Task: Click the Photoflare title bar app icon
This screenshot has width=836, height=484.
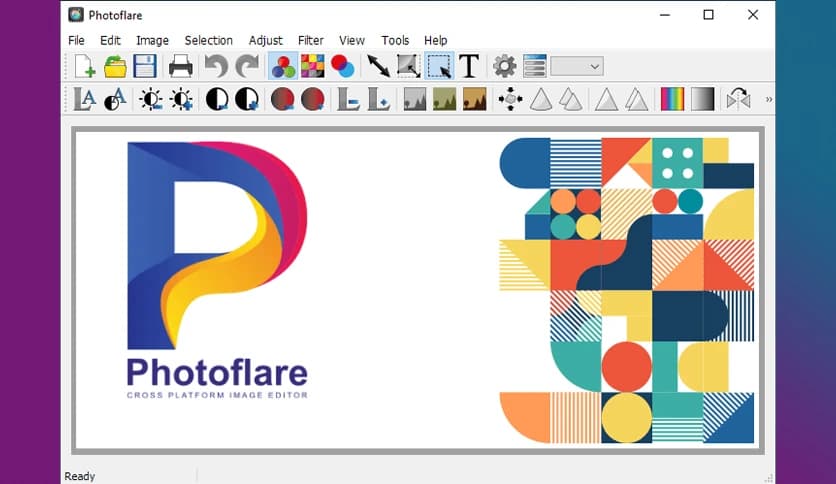Action: tap(76, 15)
